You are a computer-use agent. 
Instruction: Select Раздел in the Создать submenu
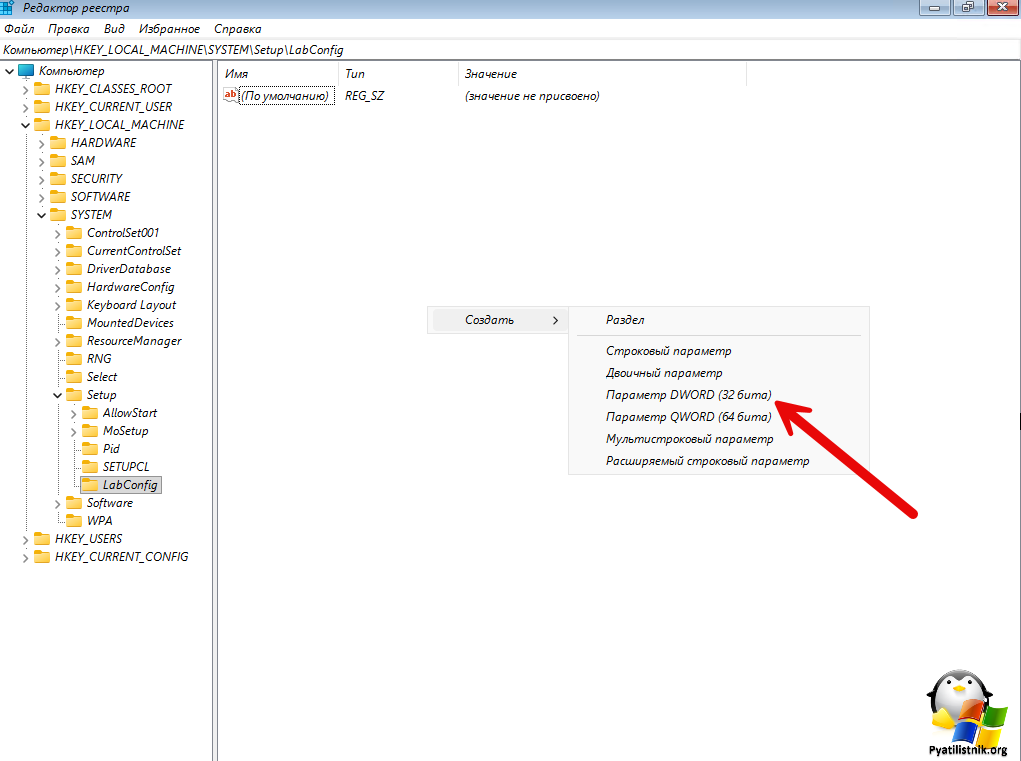pos(625,320)
